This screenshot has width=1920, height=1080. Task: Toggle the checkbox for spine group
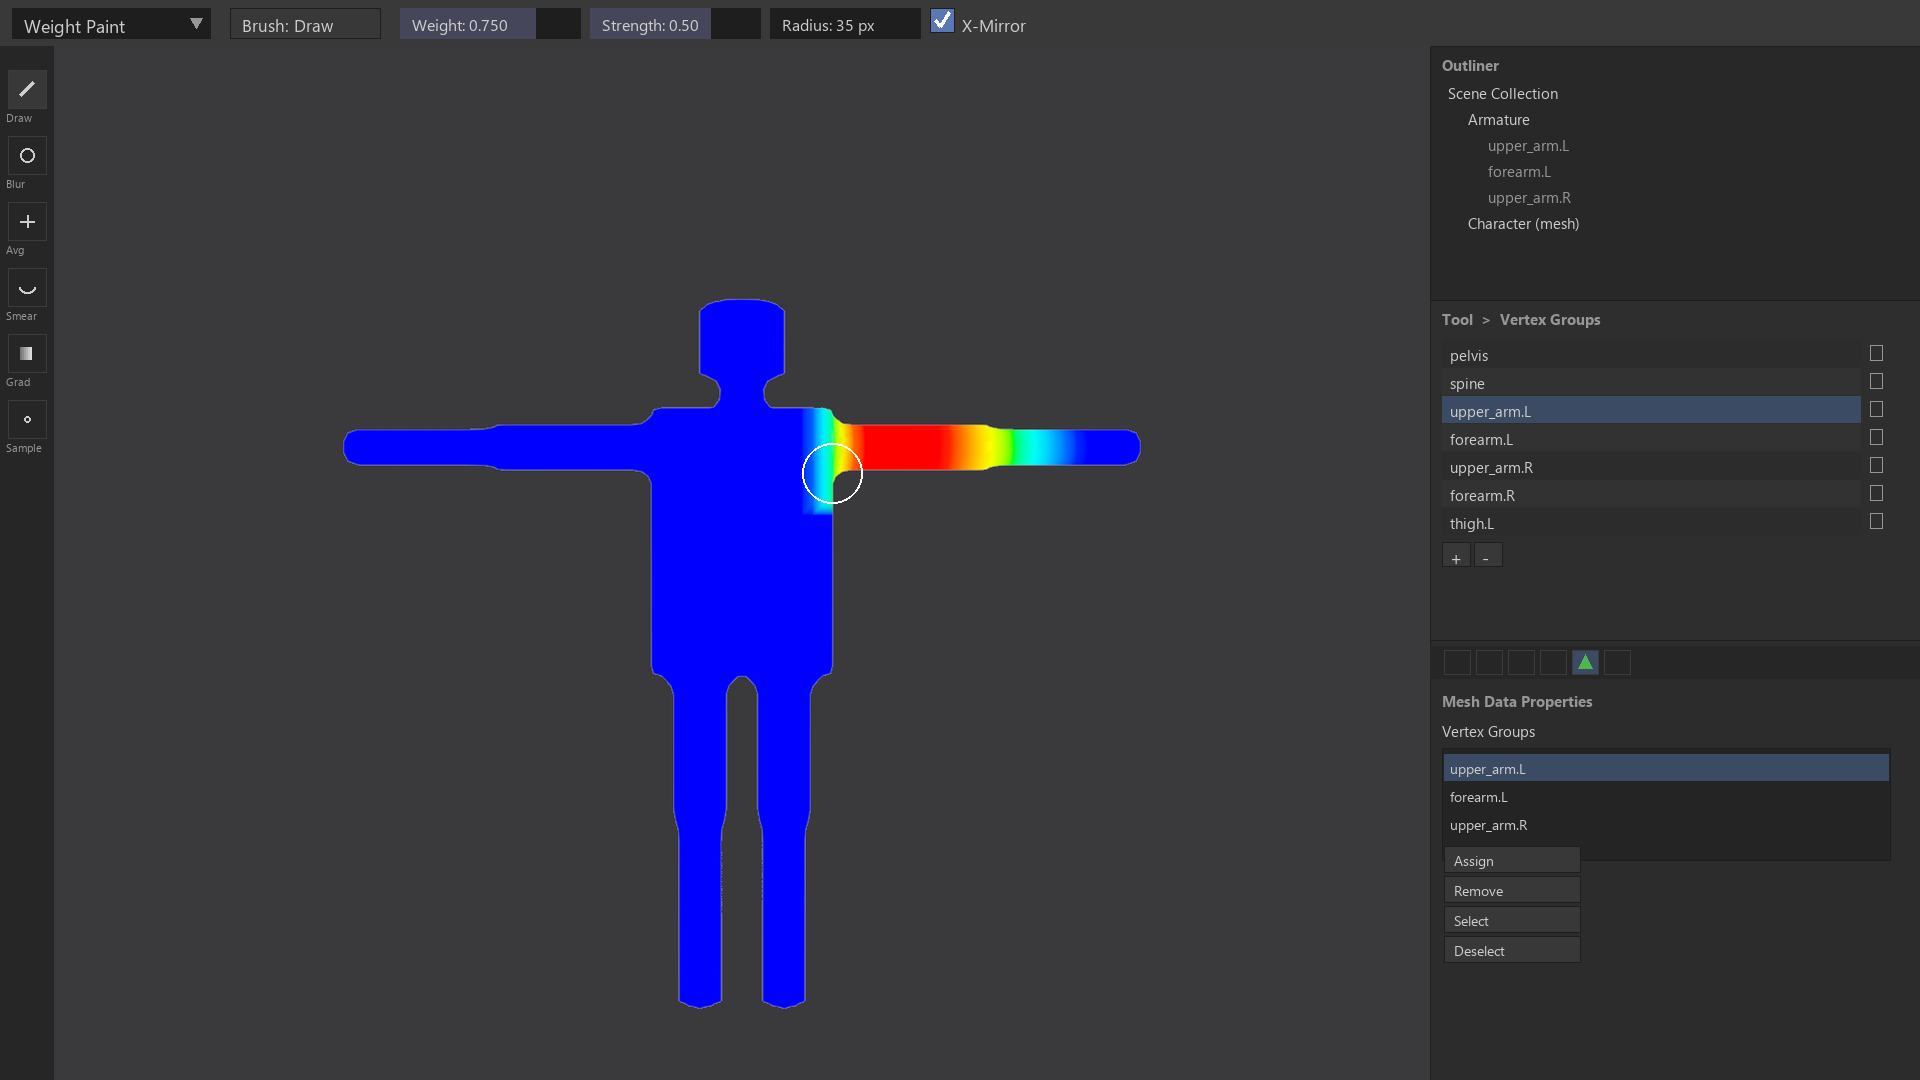coord(1876,381)
